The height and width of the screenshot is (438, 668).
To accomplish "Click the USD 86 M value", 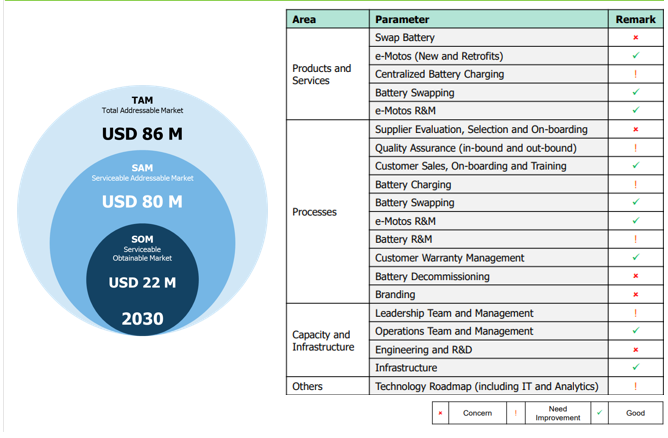I will (142, 134).
